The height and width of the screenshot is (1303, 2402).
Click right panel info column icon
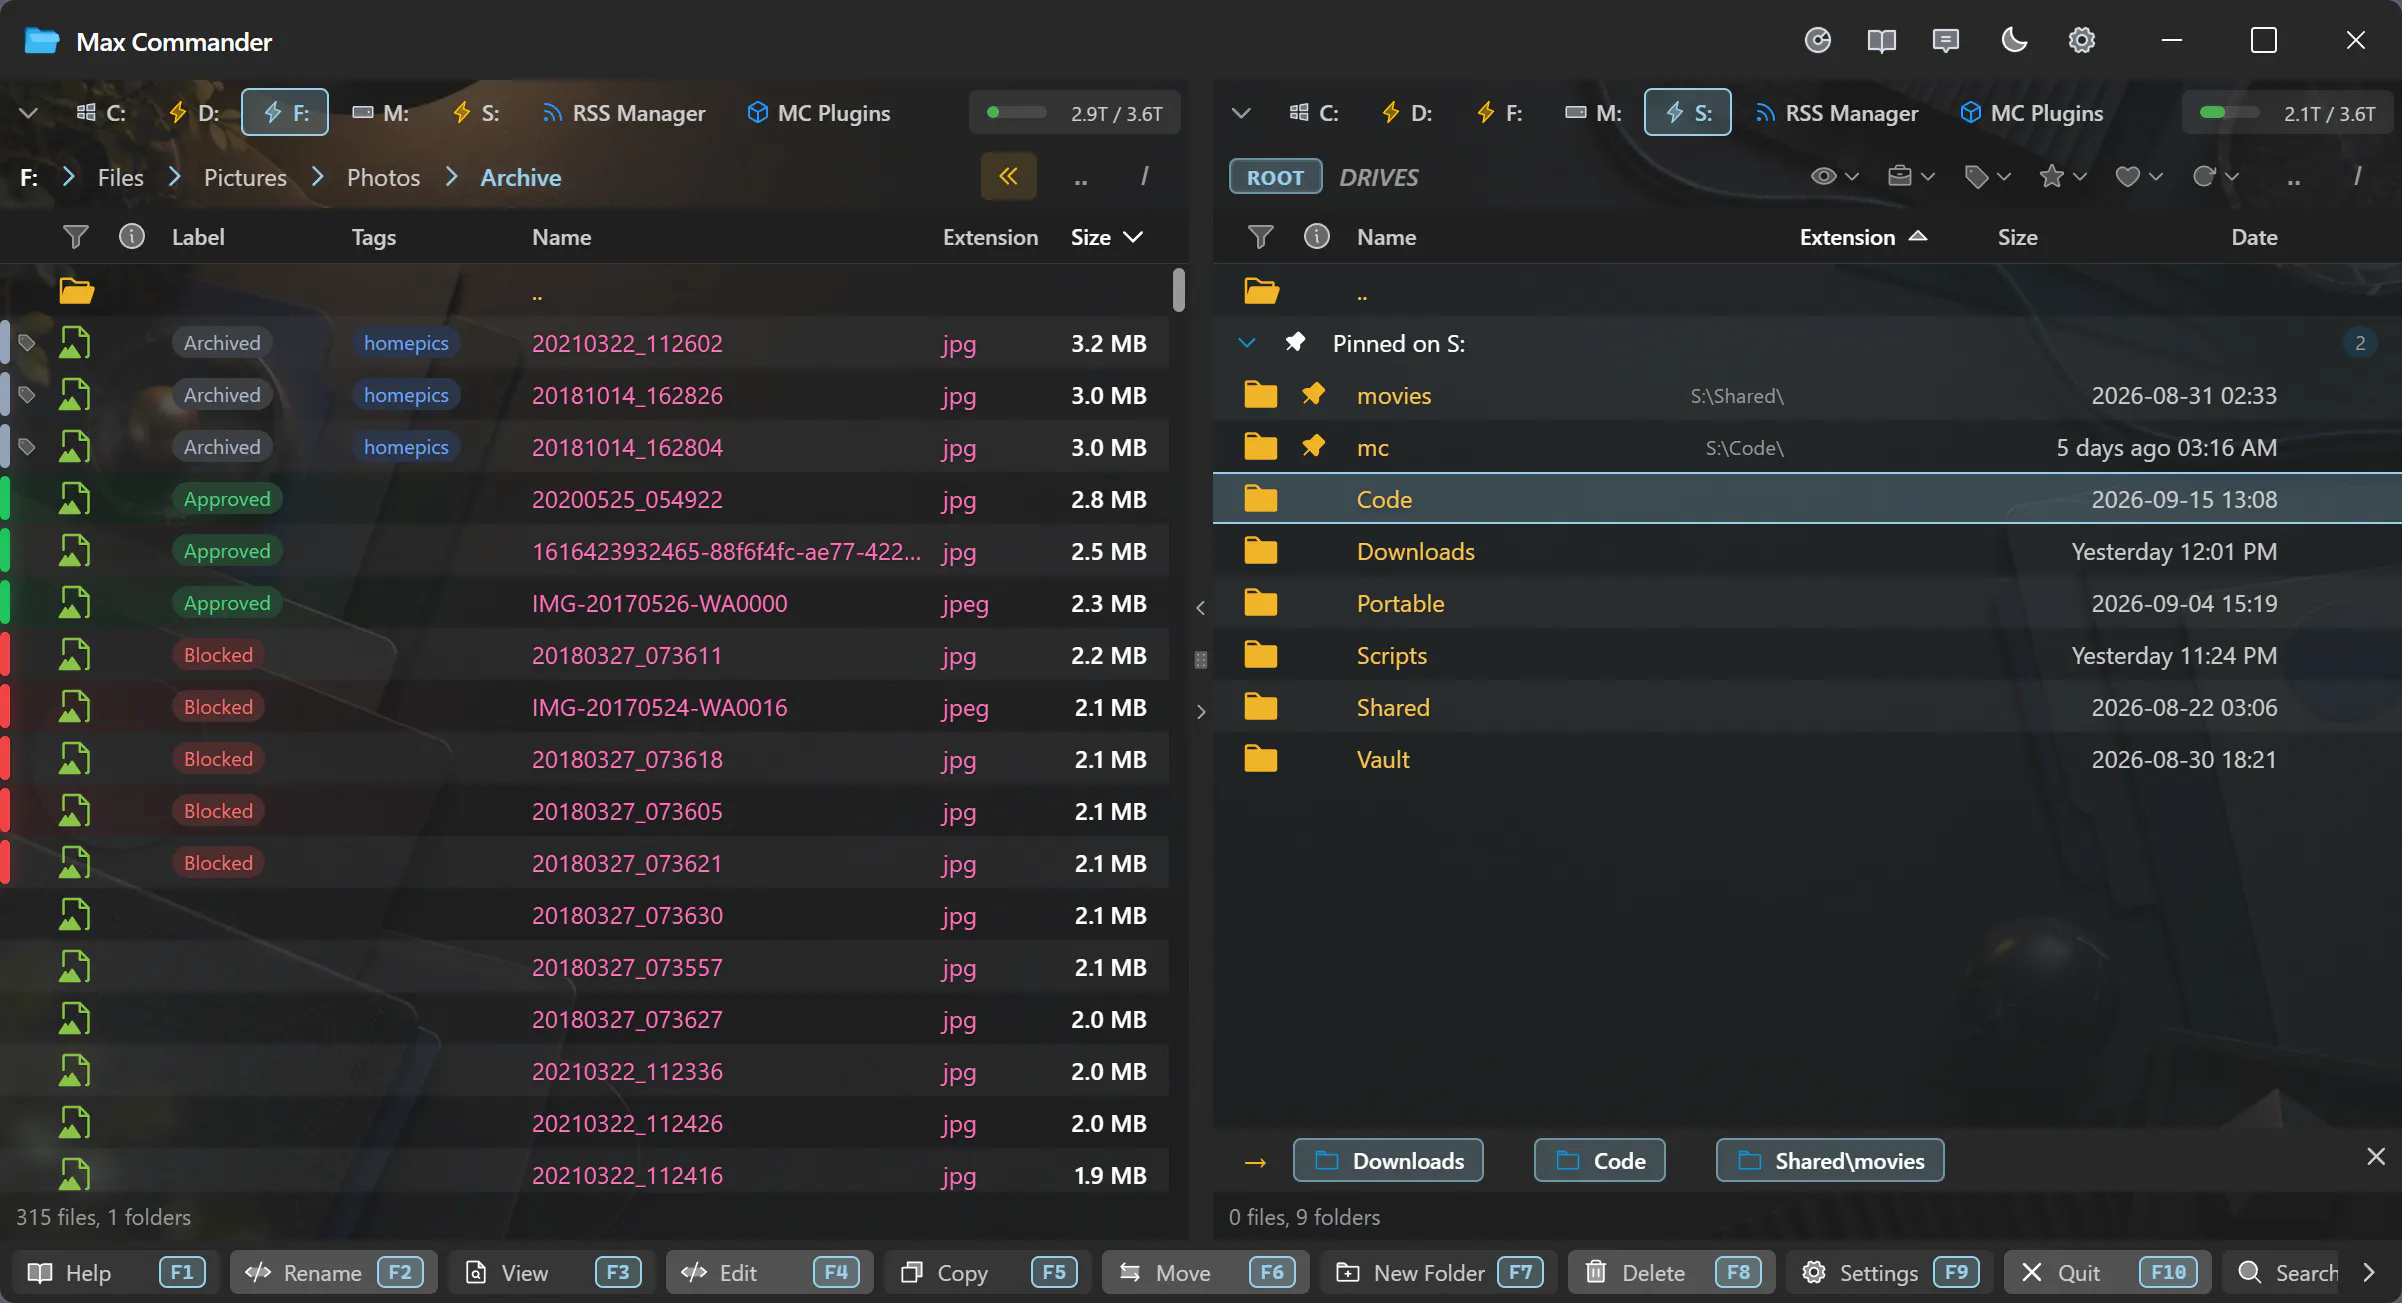(x=1317, y=237)
